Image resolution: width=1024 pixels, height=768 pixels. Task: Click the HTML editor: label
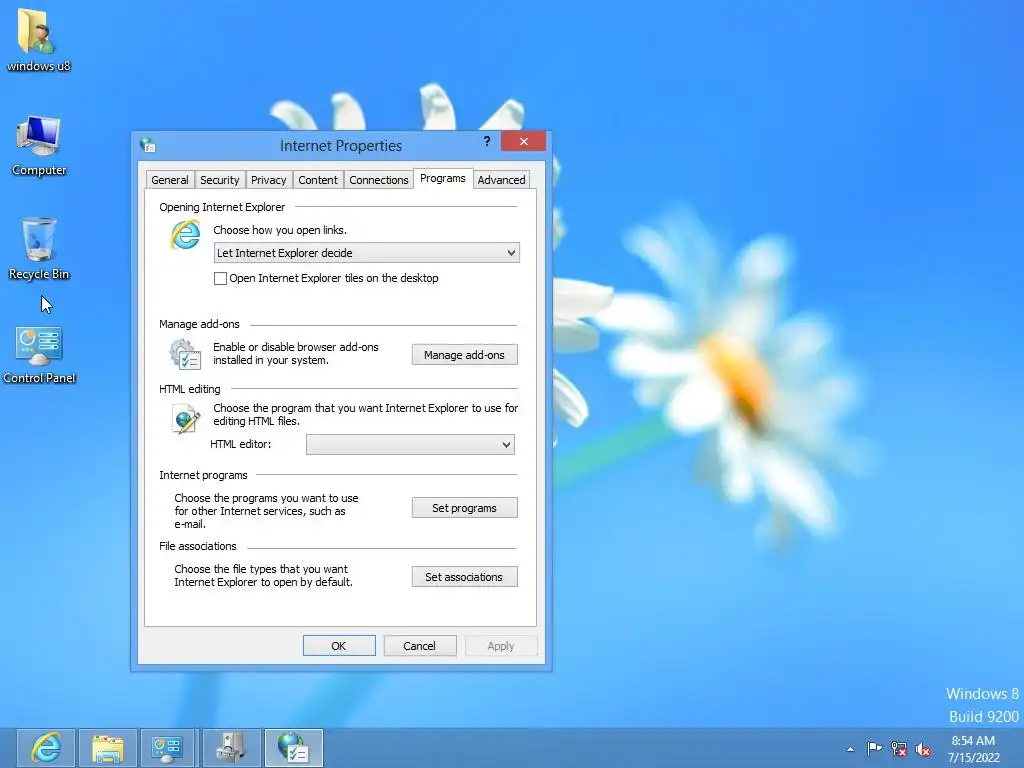point(240,444)
